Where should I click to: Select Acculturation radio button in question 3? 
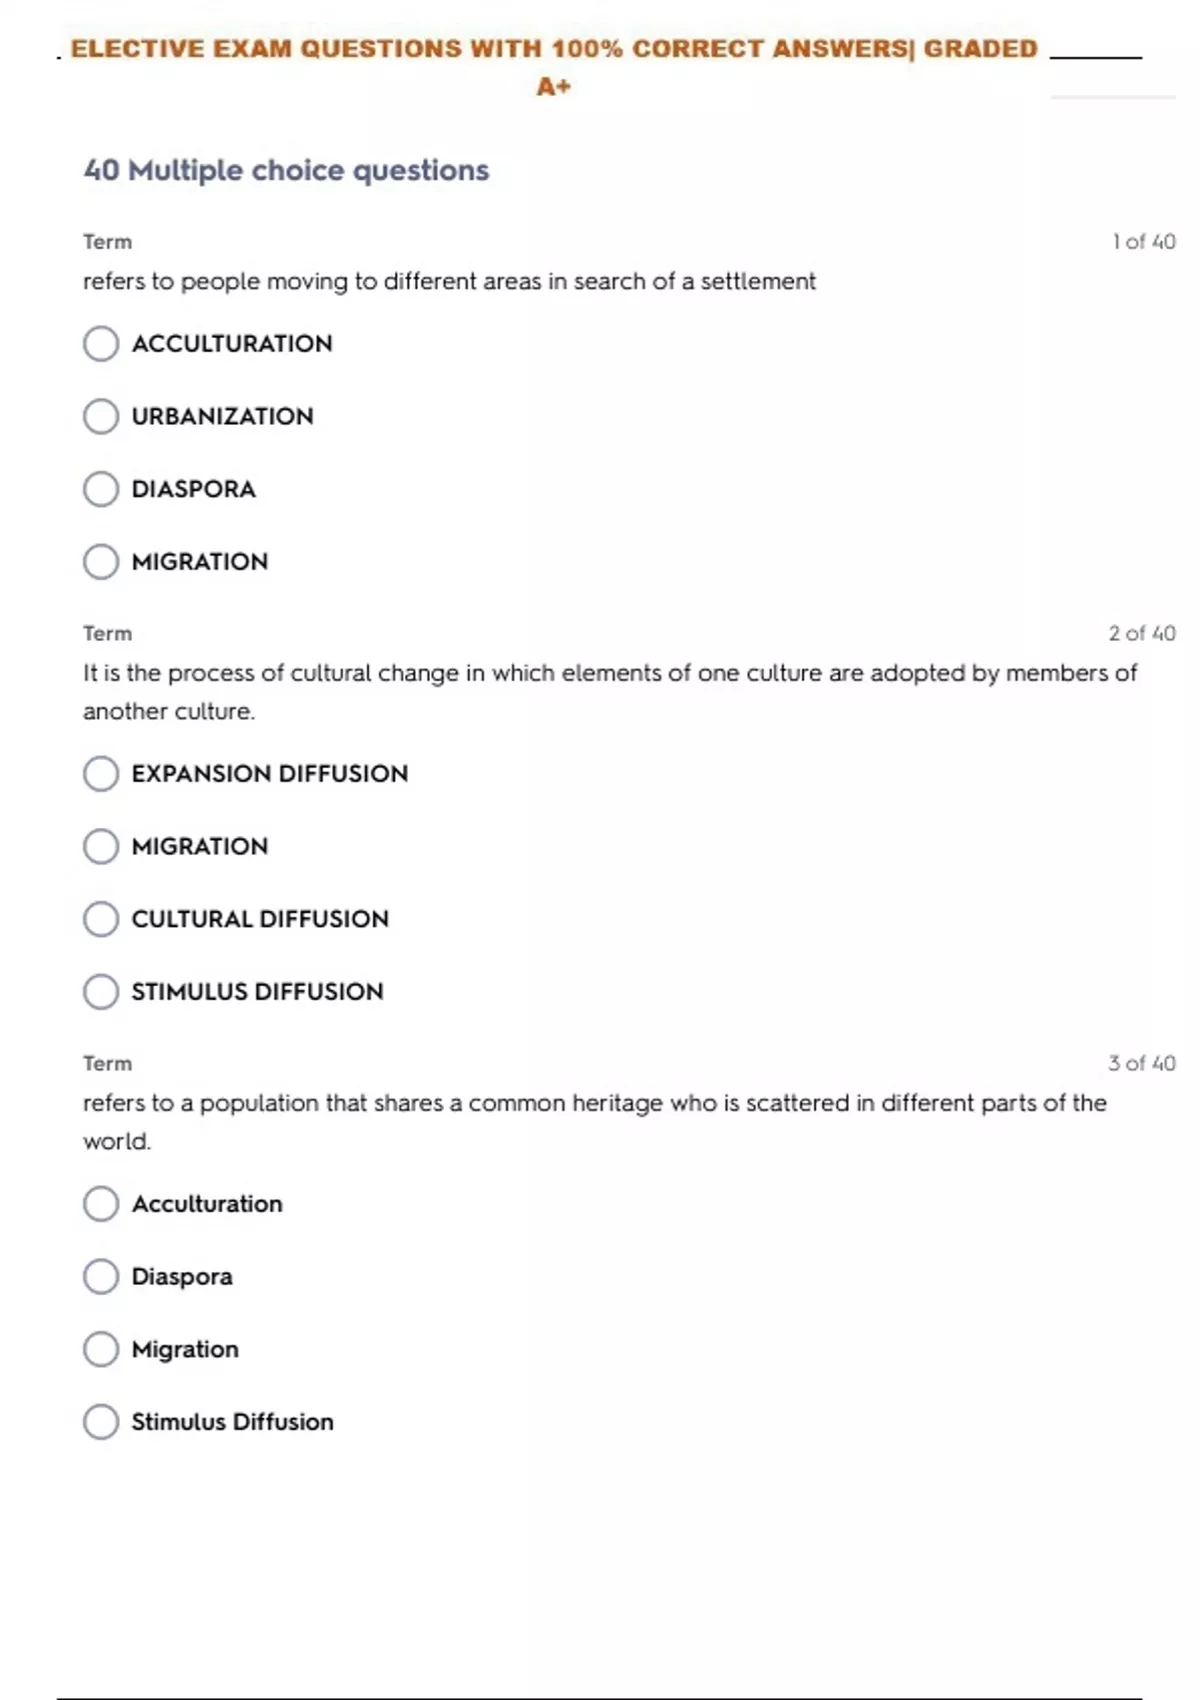(101, 1204)
